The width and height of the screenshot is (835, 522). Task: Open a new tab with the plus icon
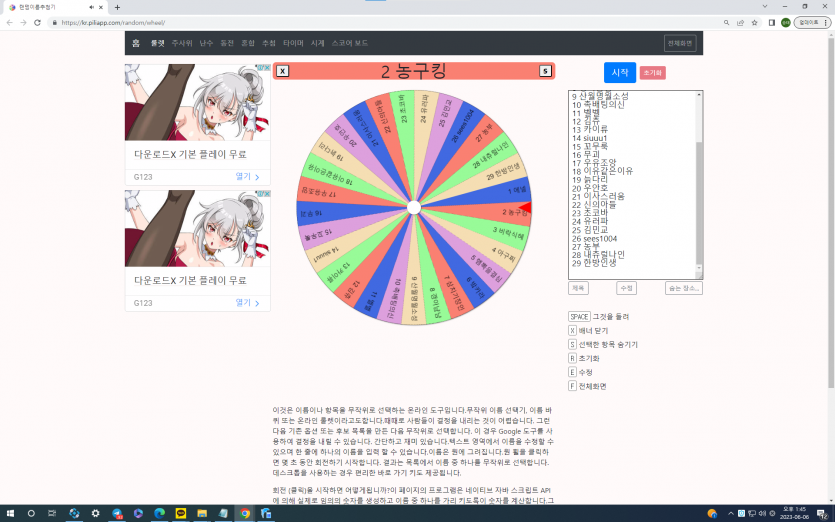pyautogui.click(x=117, y=7)
